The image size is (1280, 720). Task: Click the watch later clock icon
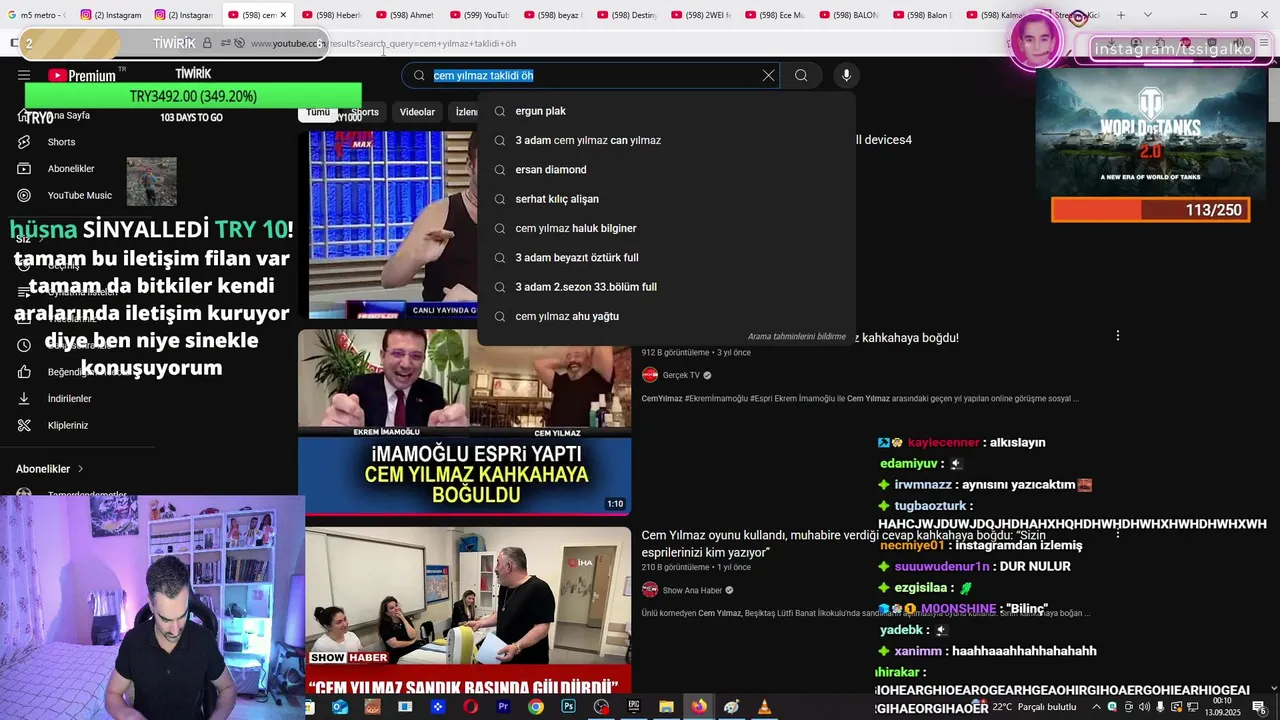(25, 345)
